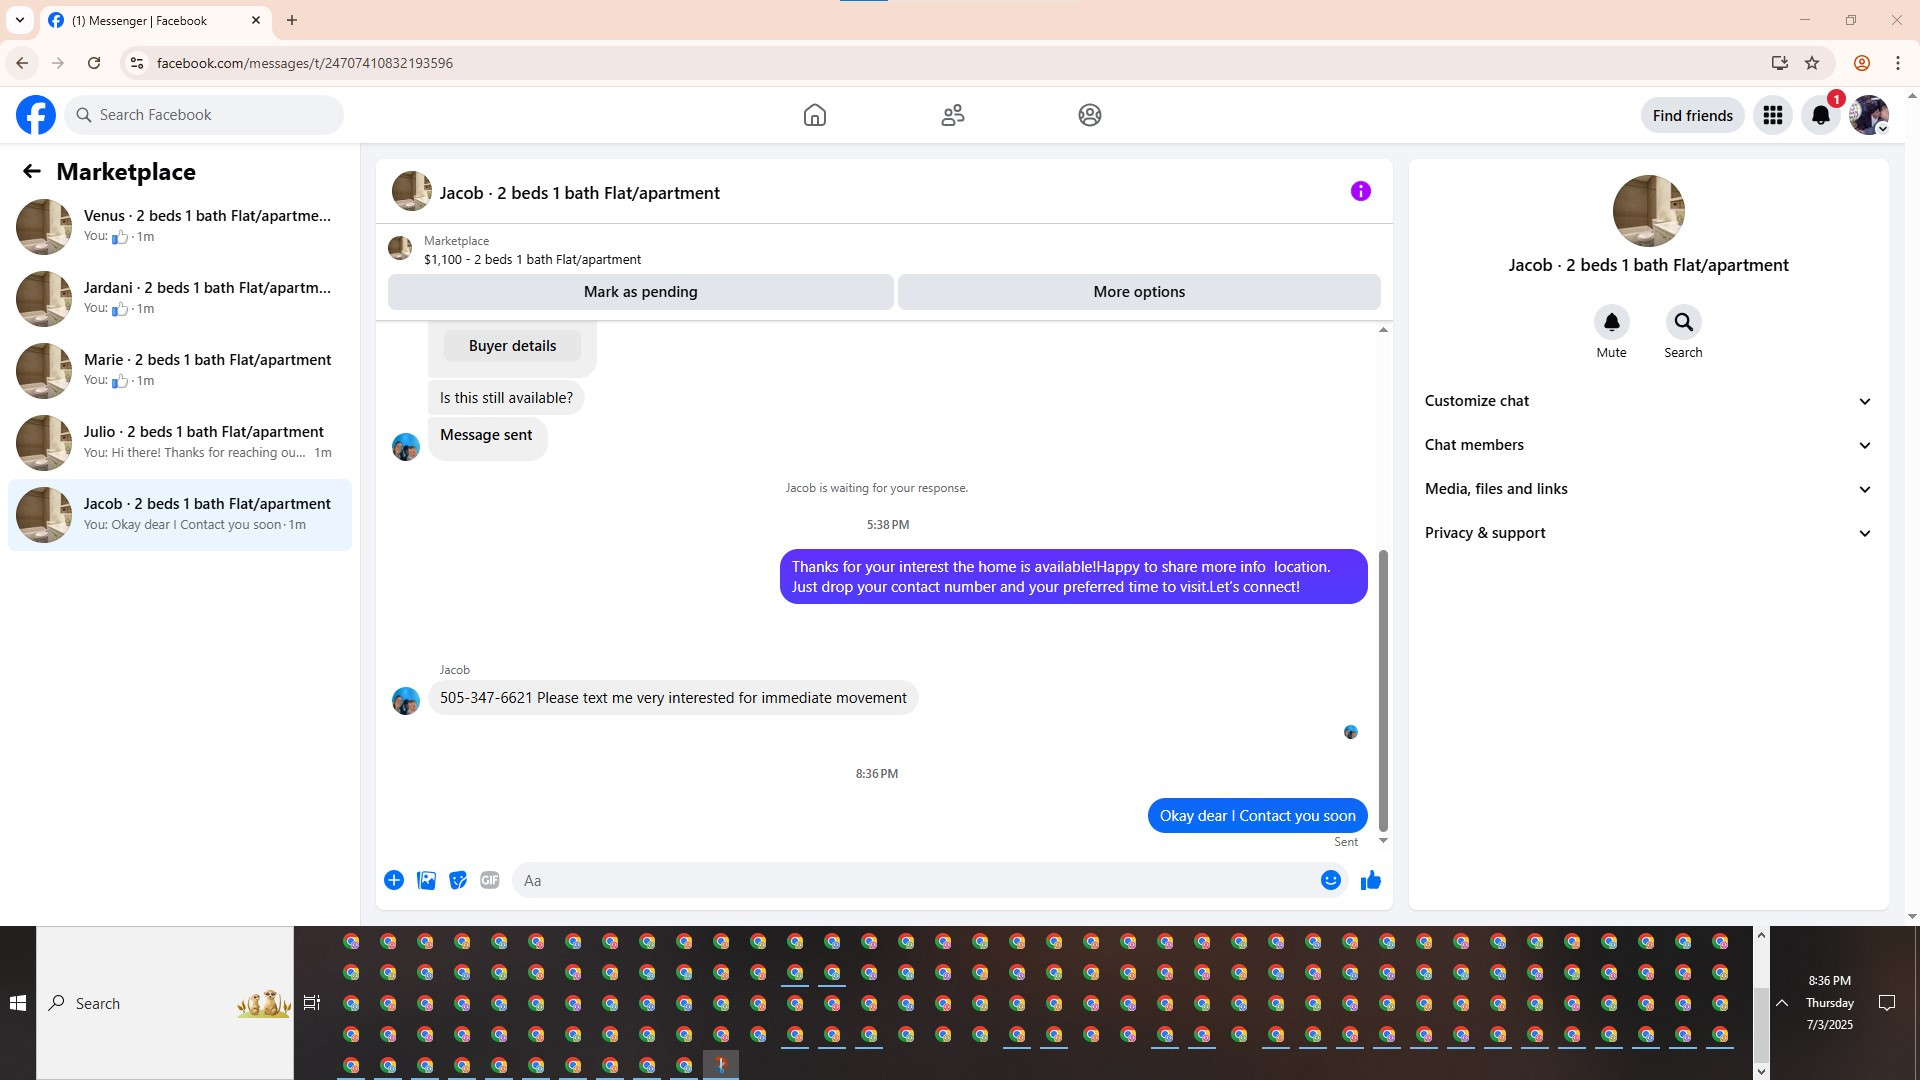The height and width of the screenshot is (1080, 1920).
Task: Click the GIF chooser icon
Action: point(489,880)
